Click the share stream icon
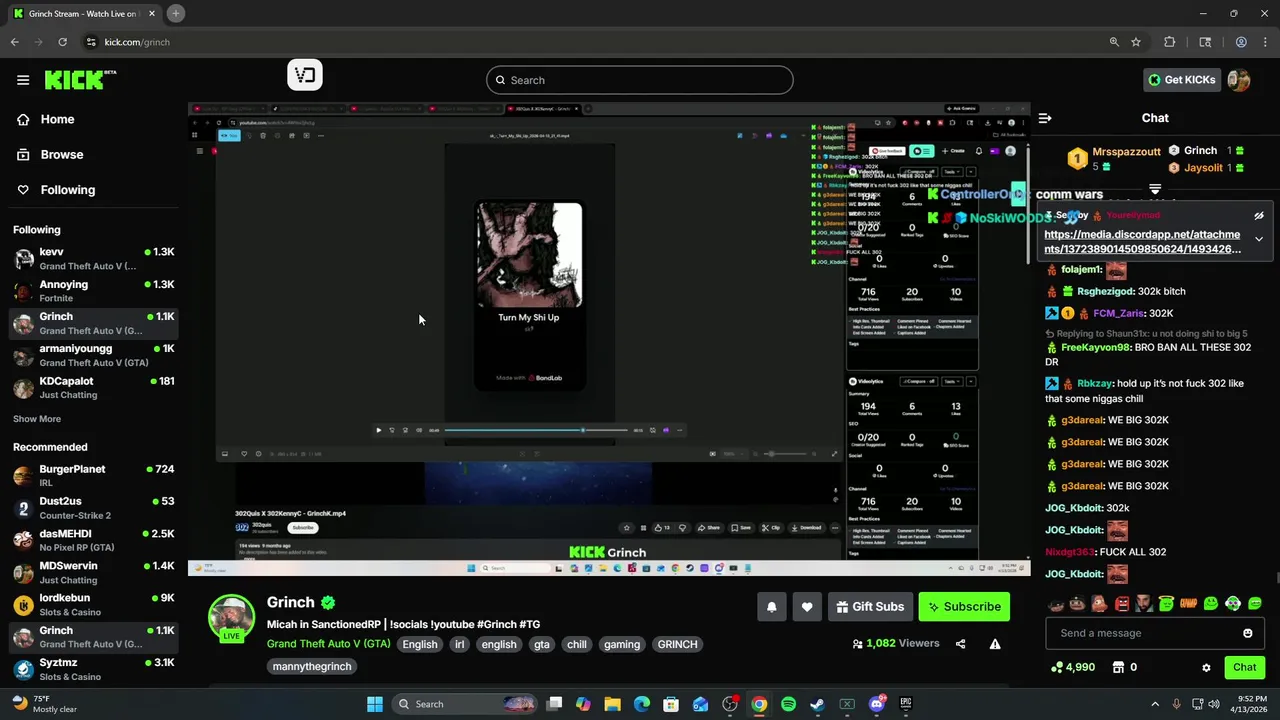 click(961, 644)
